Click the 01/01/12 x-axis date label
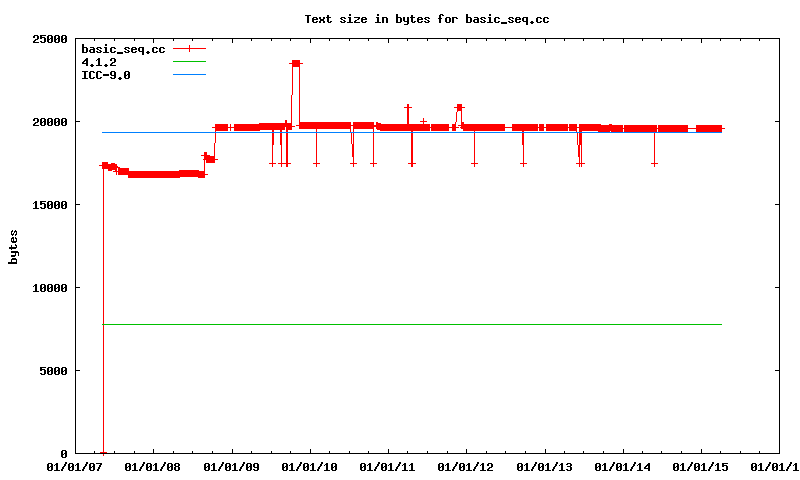Viewport: 800px width, 480px height. click(466, 466)
